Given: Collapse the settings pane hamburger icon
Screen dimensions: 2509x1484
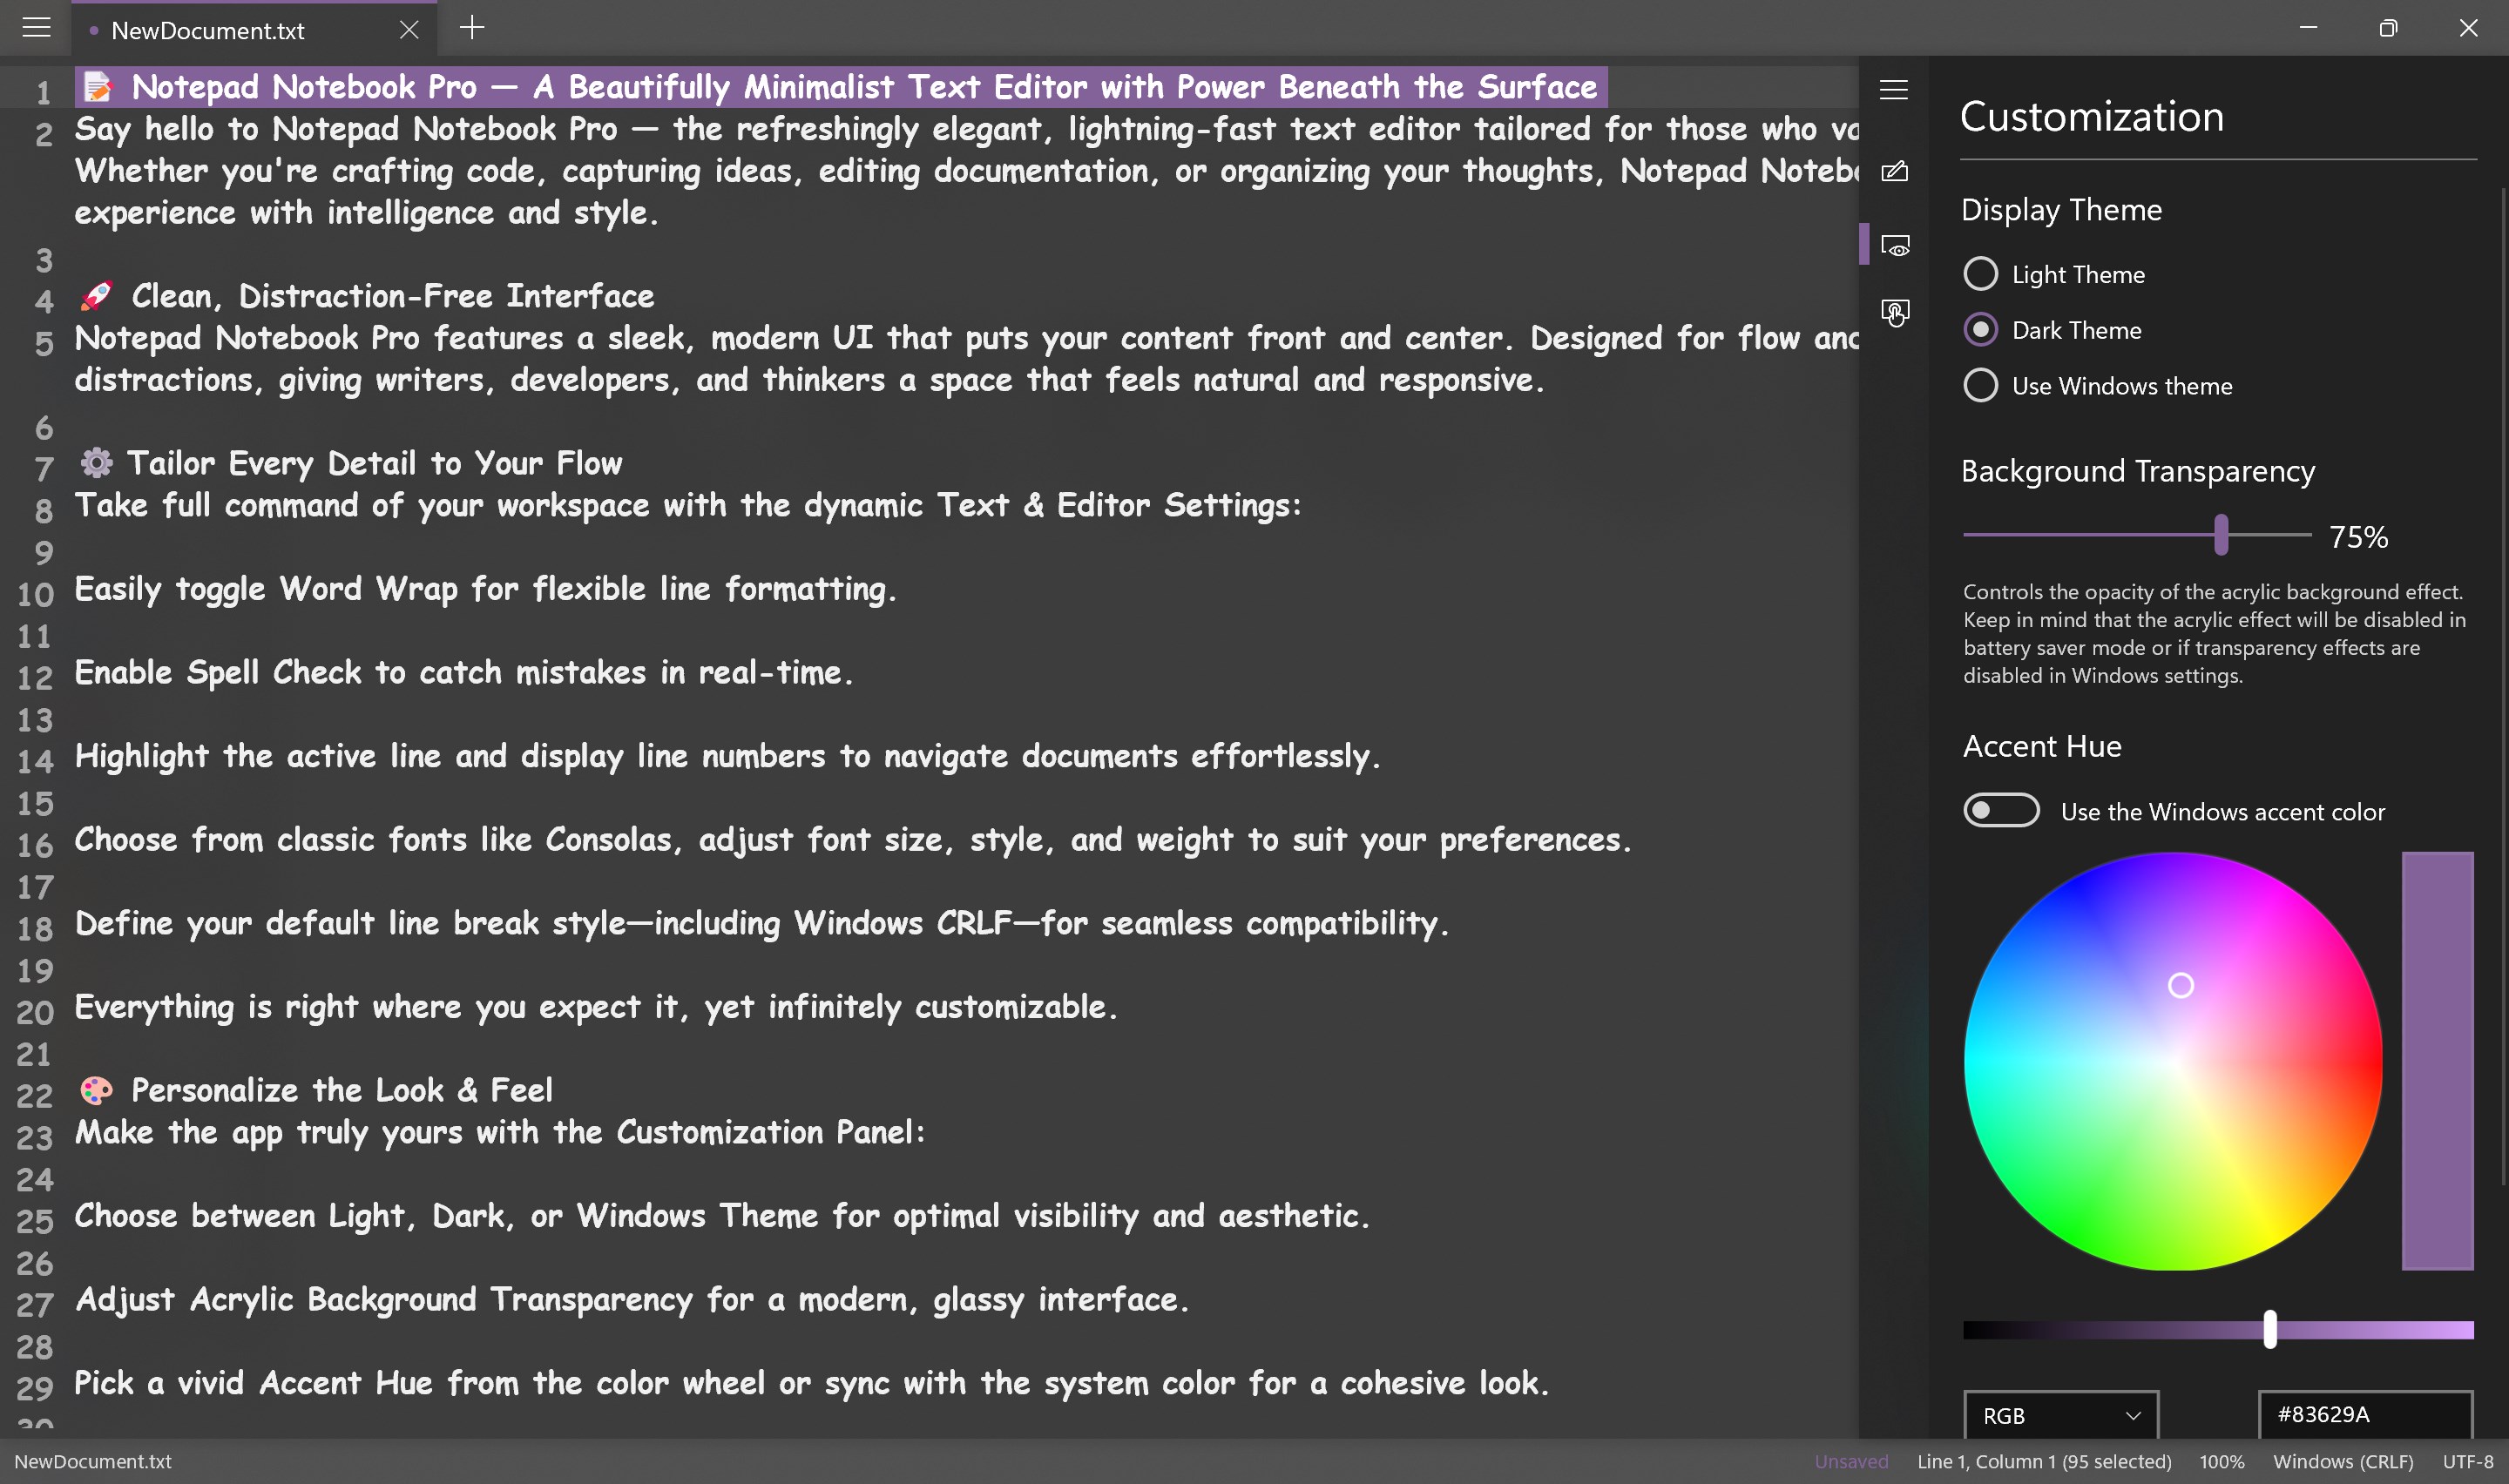Looking at the screenshot, I should pyautogui.click(x=1893, y=90).
